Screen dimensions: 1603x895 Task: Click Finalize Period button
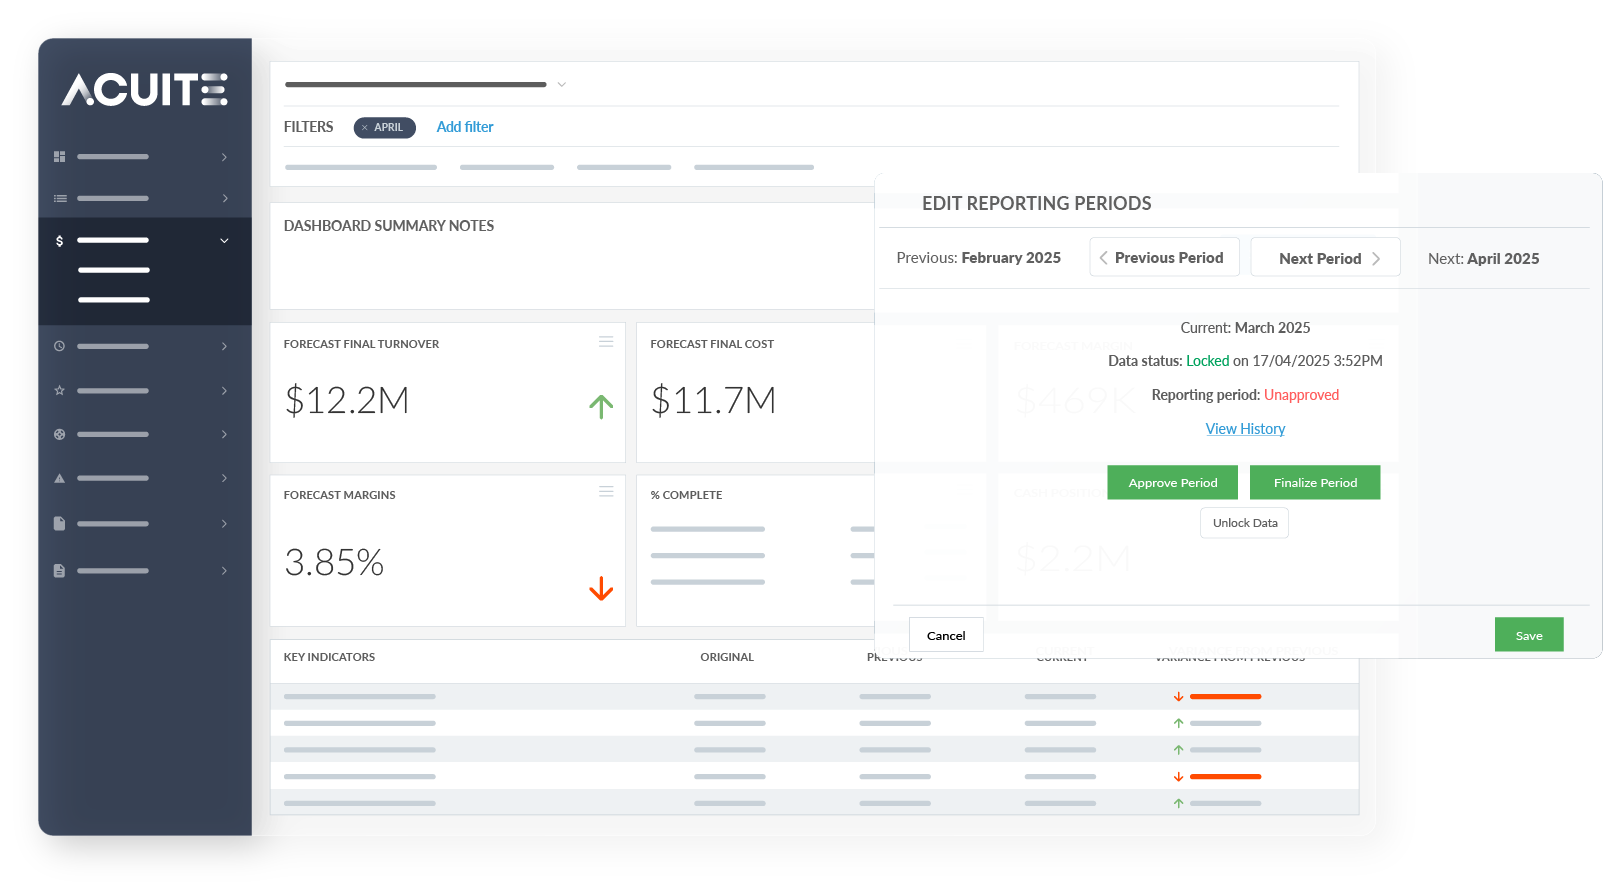pyautogui.click(x=1315, y=482)
